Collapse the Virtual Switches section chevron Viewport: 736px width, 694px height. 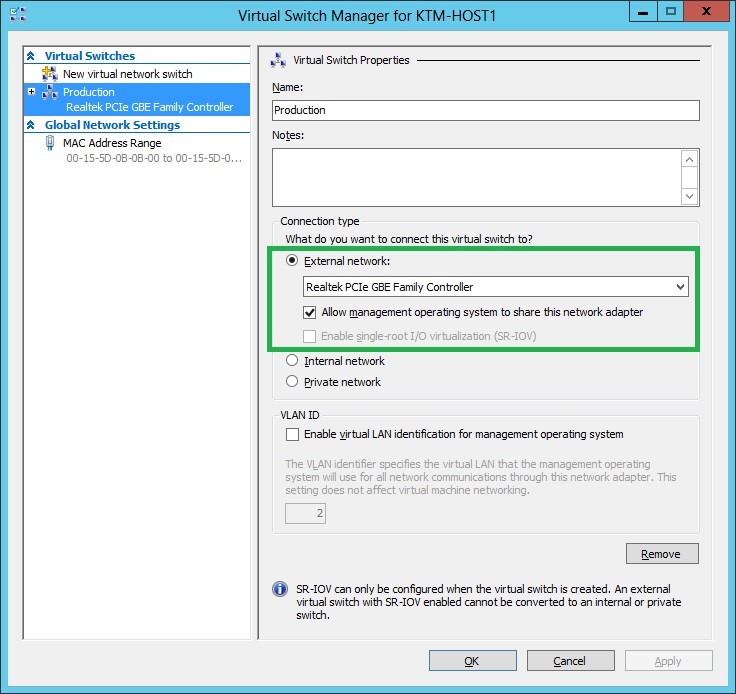(31, 56)
